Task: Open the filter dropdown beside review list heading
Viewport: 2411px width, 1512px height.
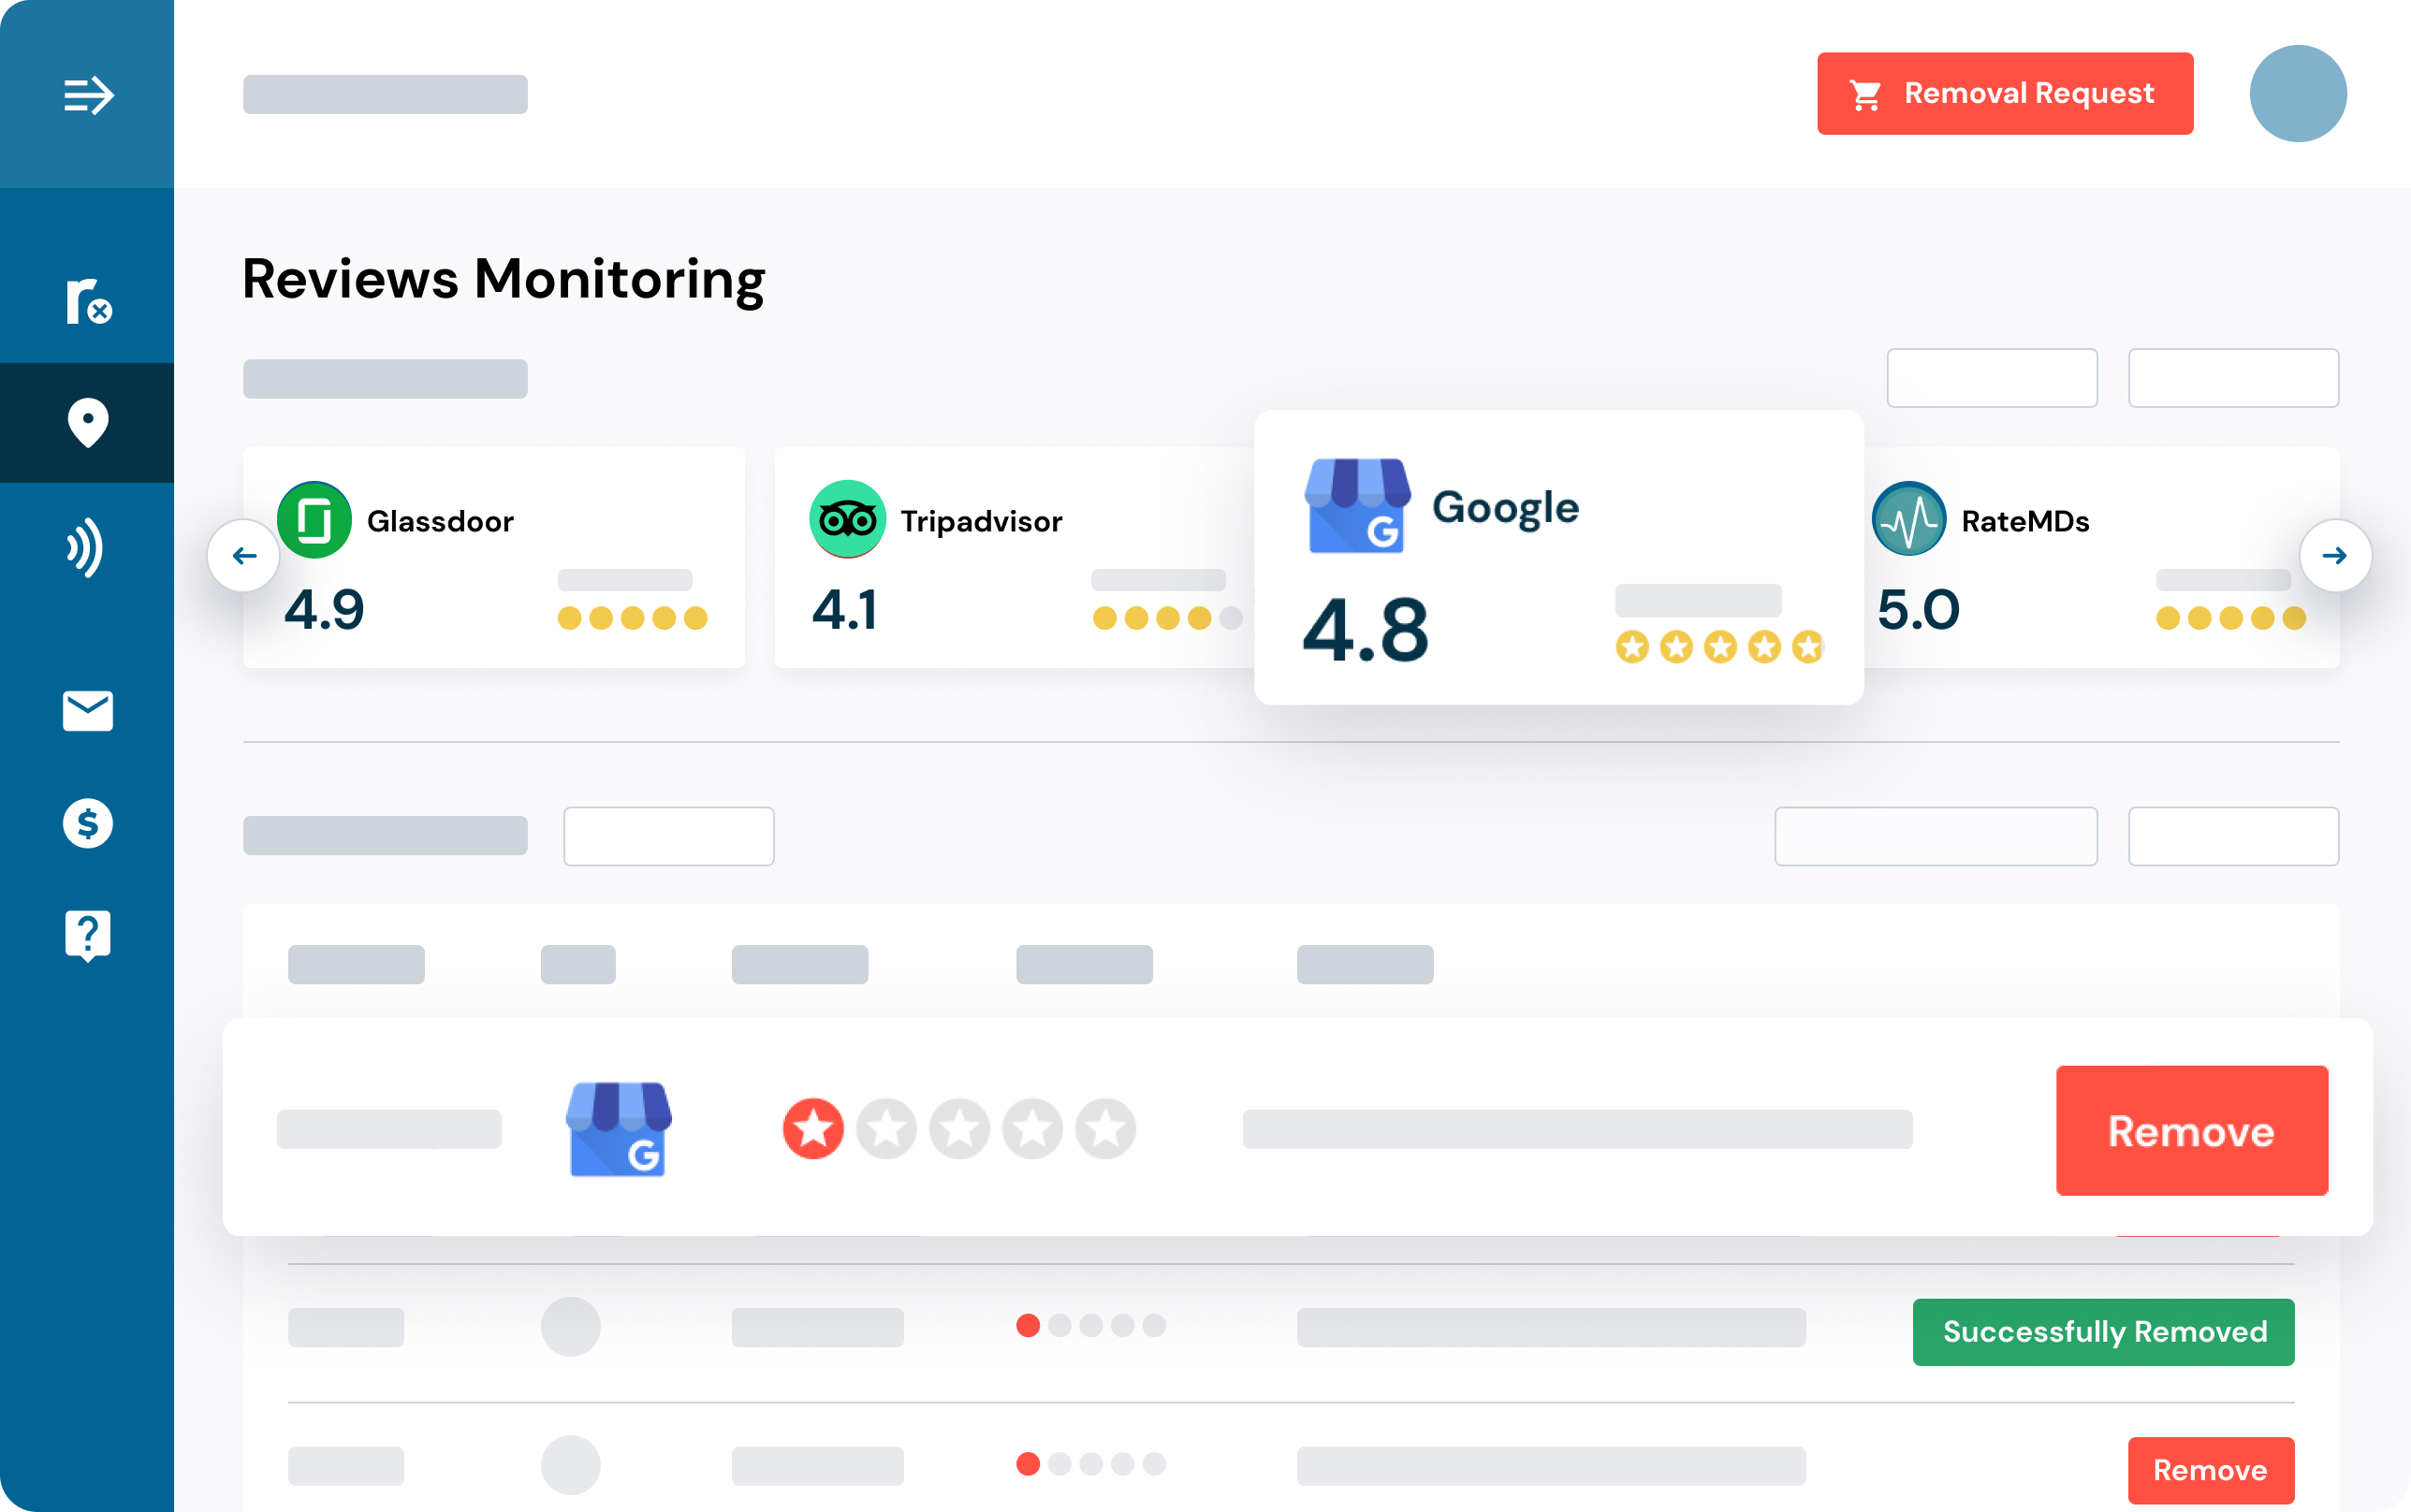Action: point(668,835)
